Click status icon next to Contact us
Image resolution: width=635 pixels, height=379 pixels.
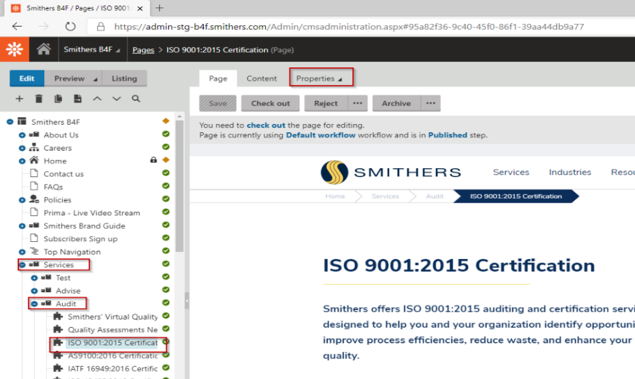point(166,173)
